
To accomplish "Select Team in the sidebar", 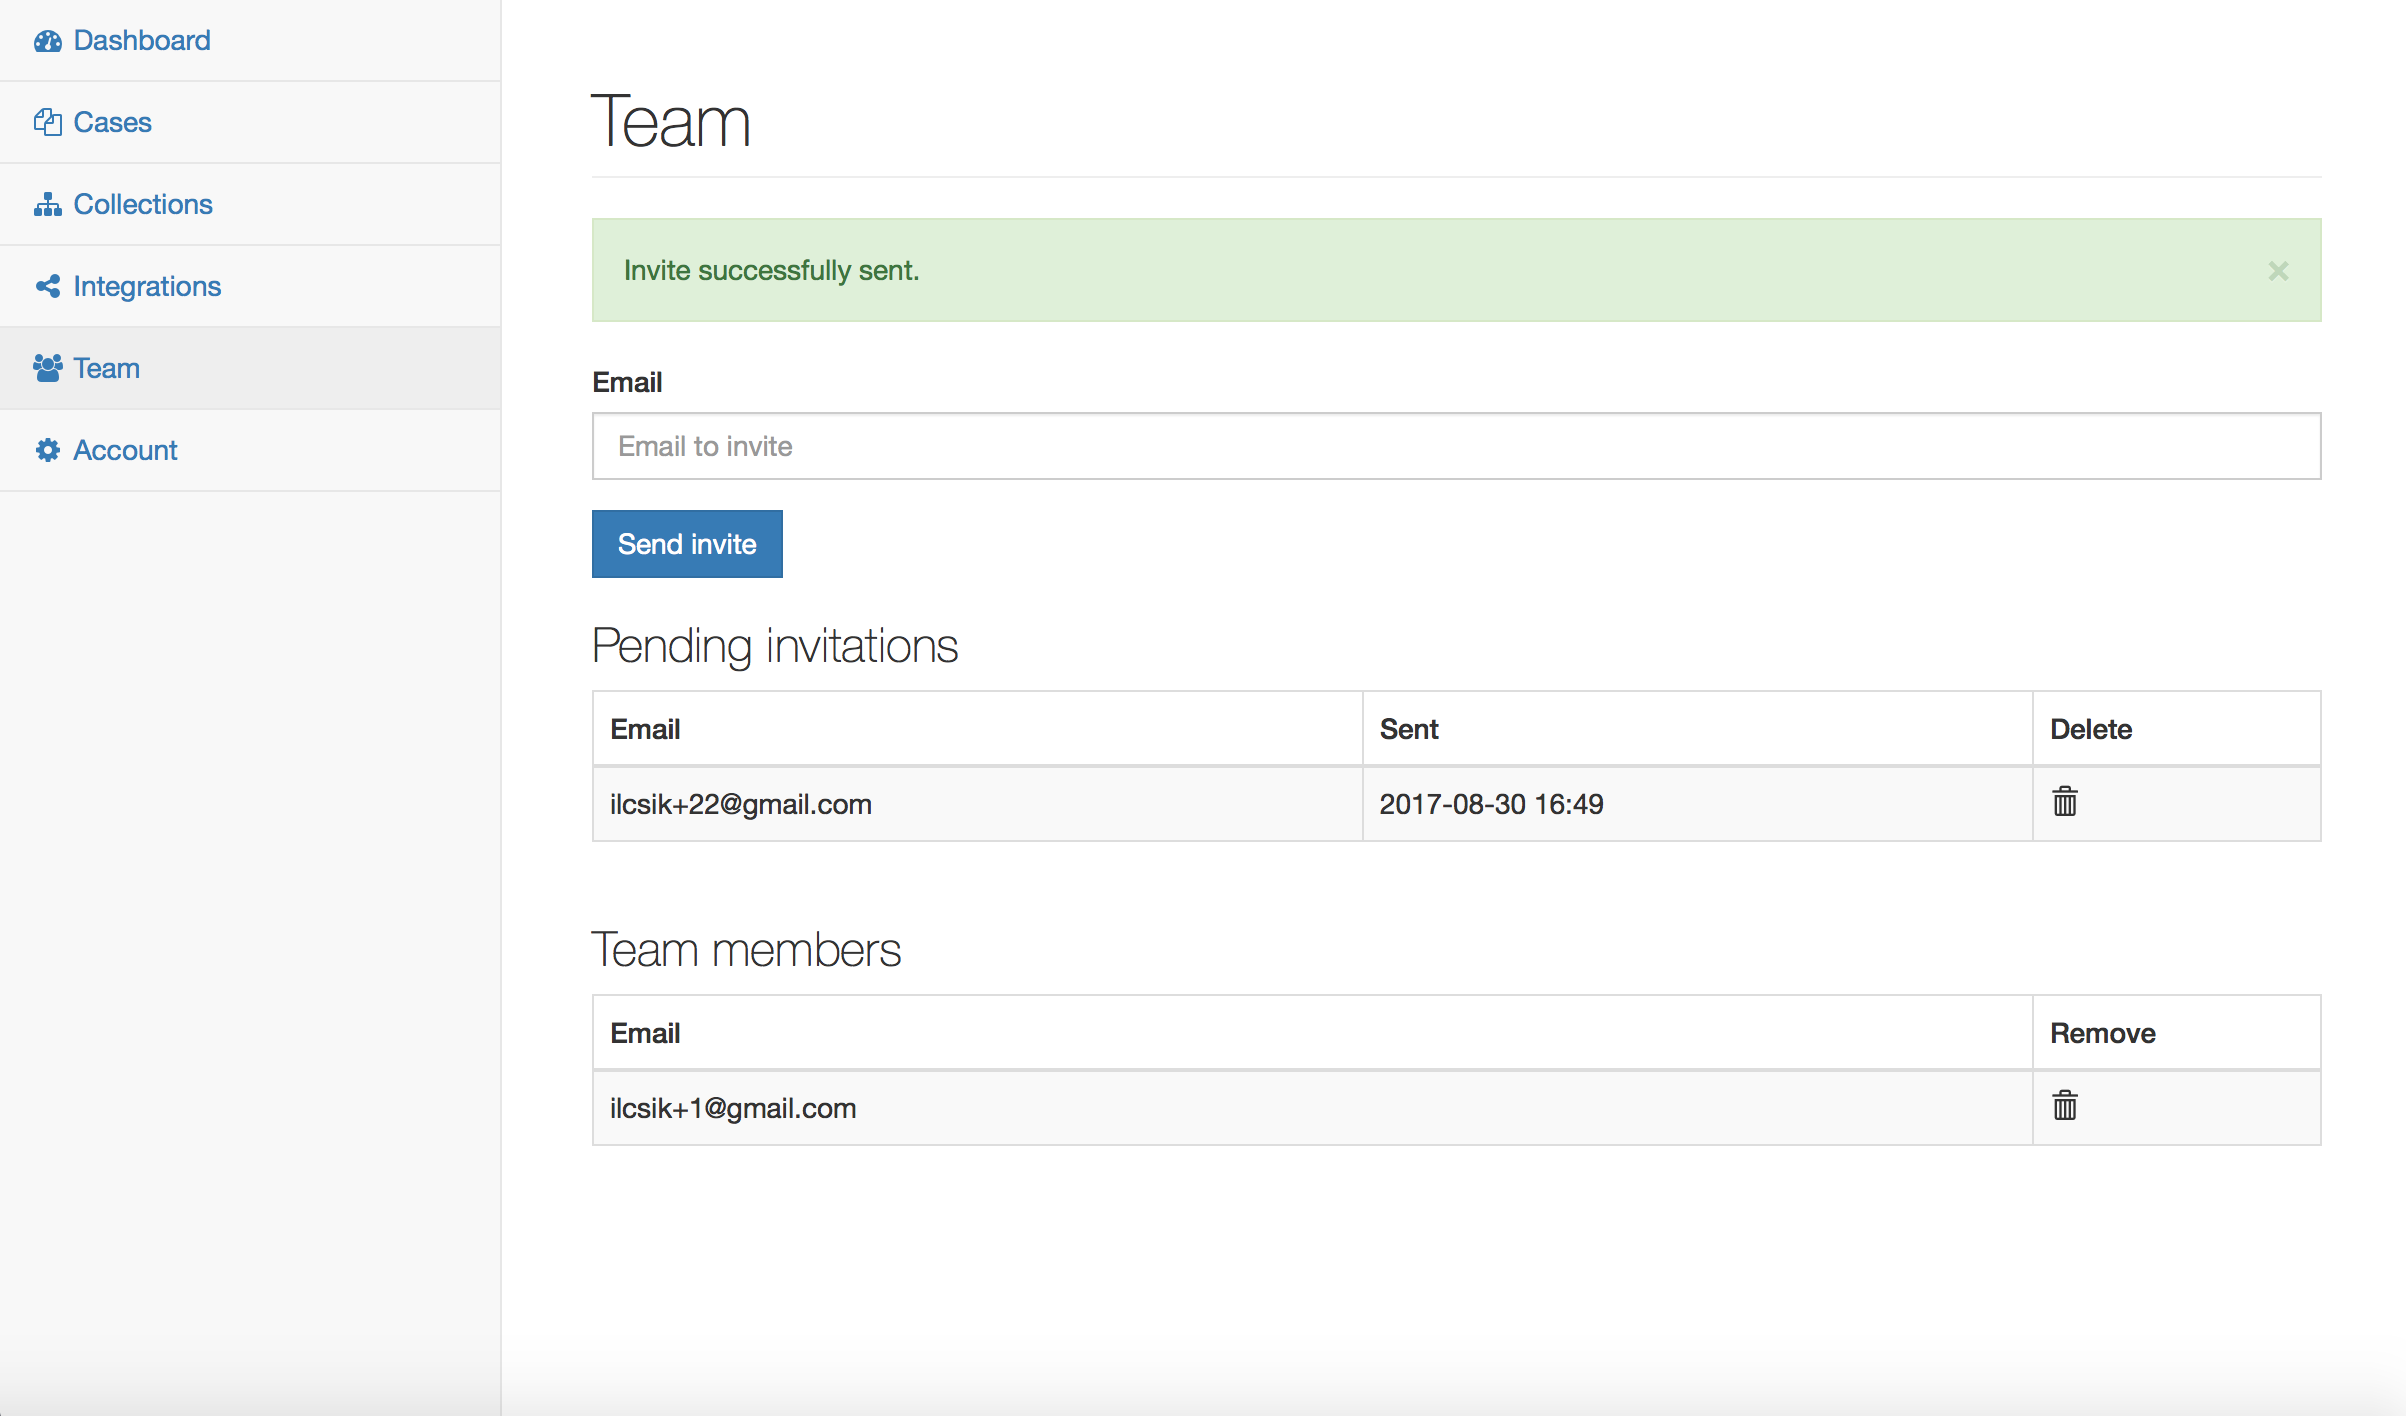I will click(x=106, y=368).
